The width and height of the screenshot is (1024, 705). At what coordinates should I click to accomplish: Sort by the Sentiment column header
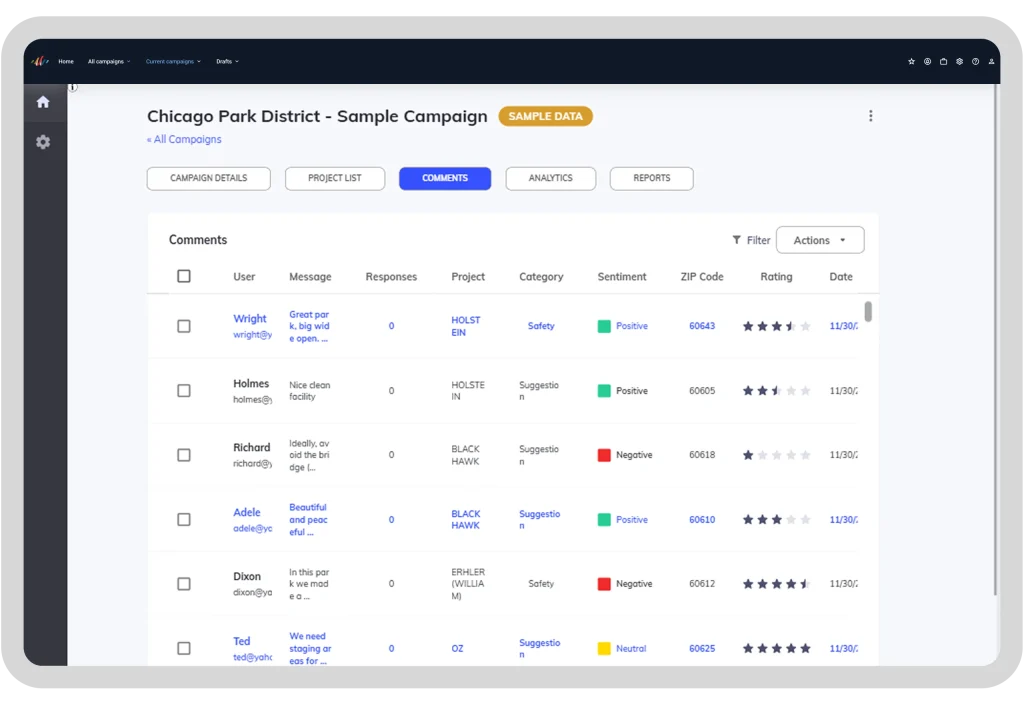[622, 277]
